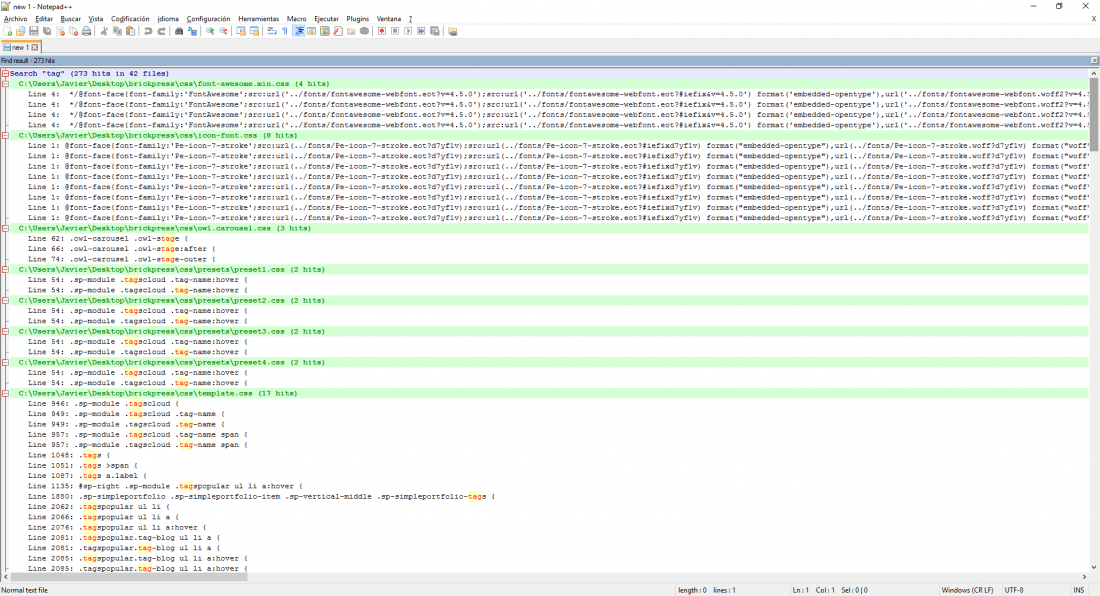Collapse preset2.css results group
Image resolution: width=1100 pixels, height=596 pixels.
[5, 300]
